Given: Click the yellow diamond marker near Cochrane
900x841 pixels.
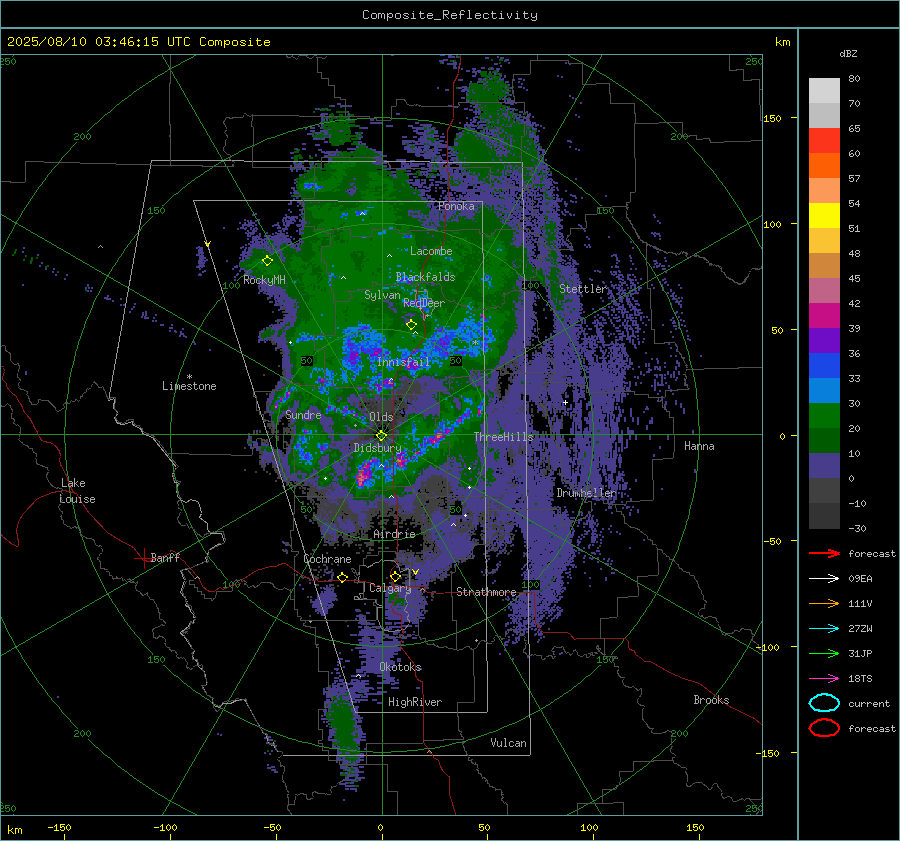Looking at the screenshot, I should pyautogui.click(x=343, y=577).
